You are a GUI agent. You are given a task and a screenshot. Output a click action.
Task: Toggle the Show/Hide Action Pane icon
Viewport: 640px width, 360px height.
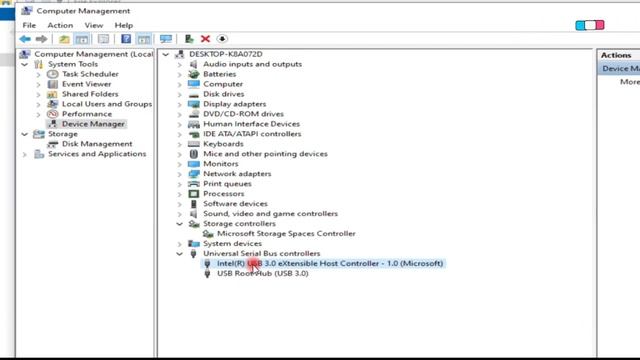(x=144, y=39)
